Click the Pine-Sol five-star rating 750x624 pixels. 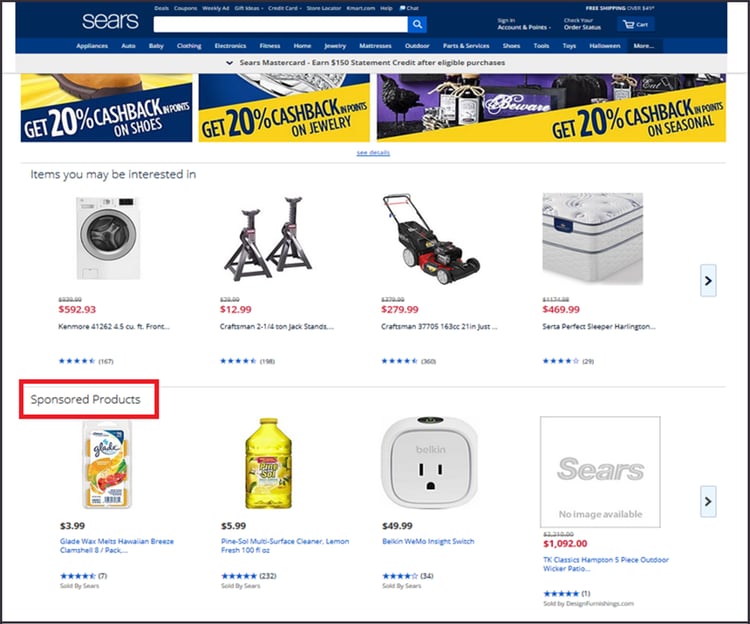click(249, 576)
